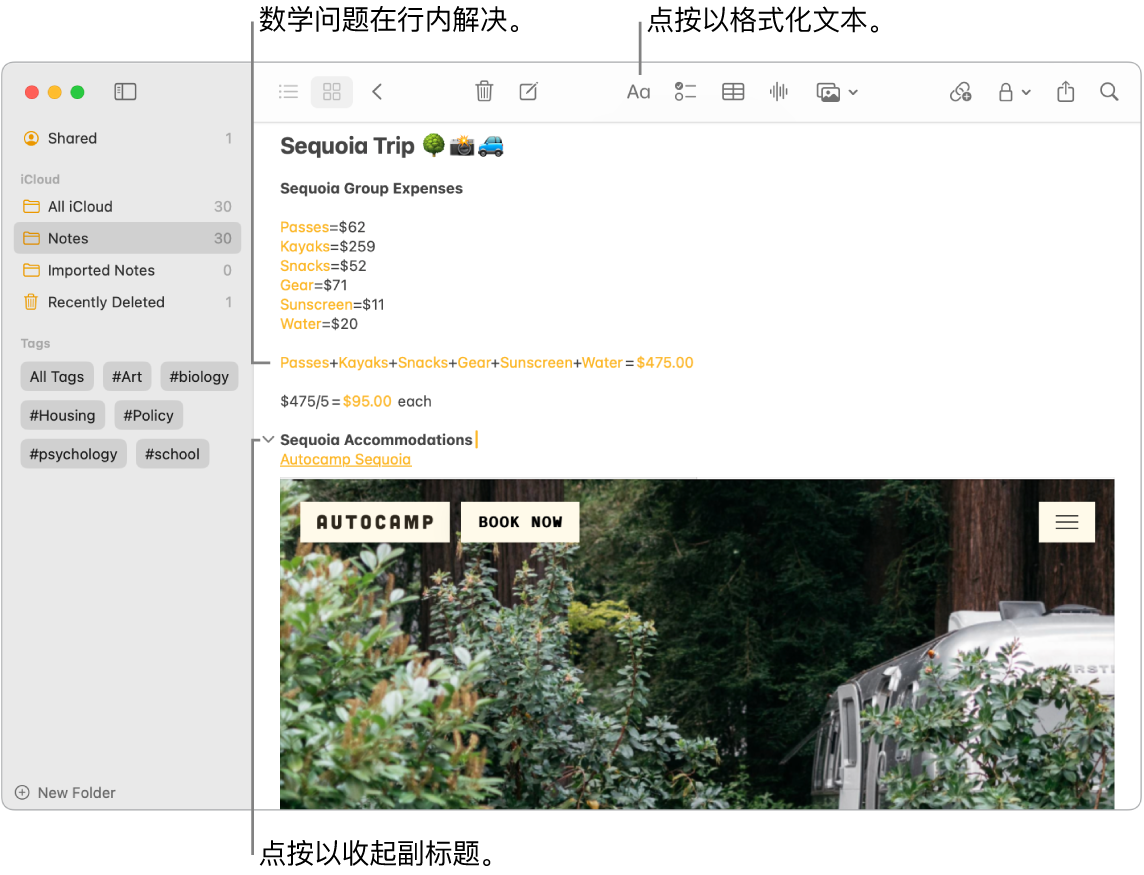This screenshot has width=1144, height=875.
Task: Add a table to the note
Action: pyautogui.click(x=733, y=92)
